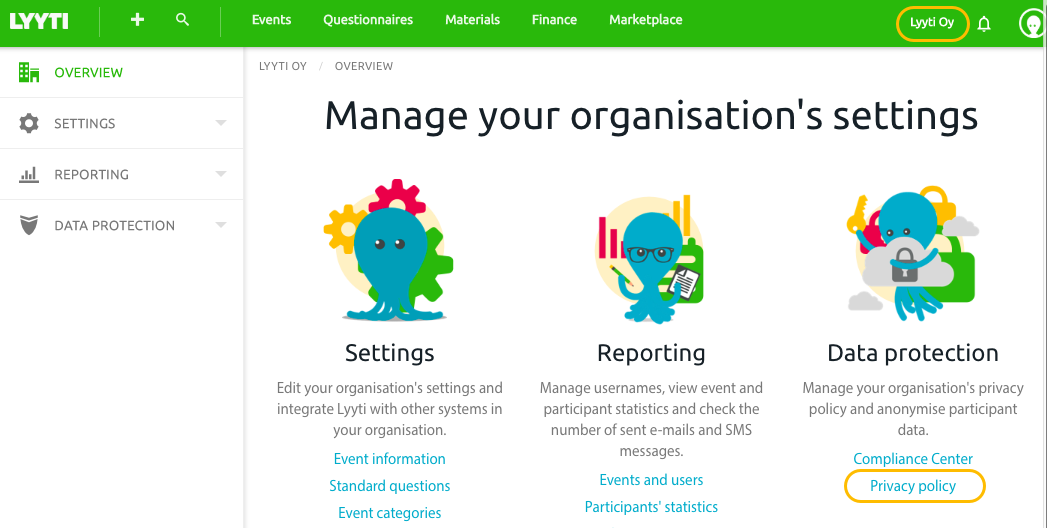
Task: Open the Privacy policy link
Action: pos(913,486)
